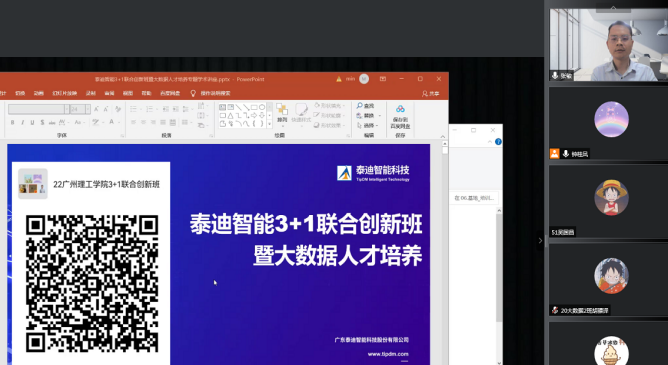The image size is (668, 365).
Task: Click the rainbow avatar participant thumbnail
Action: (x=611, y=119)
